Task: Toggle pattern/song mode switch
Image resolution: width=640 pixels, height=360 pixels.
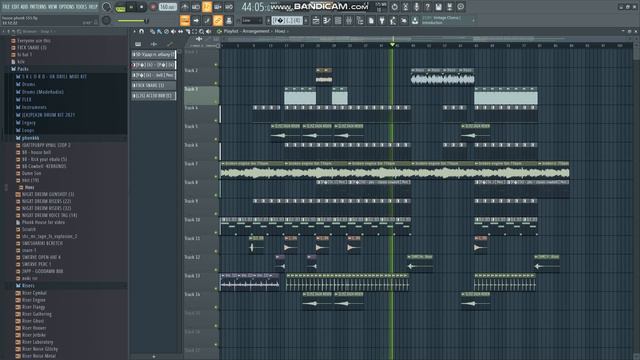Action: tap(120, 8)
